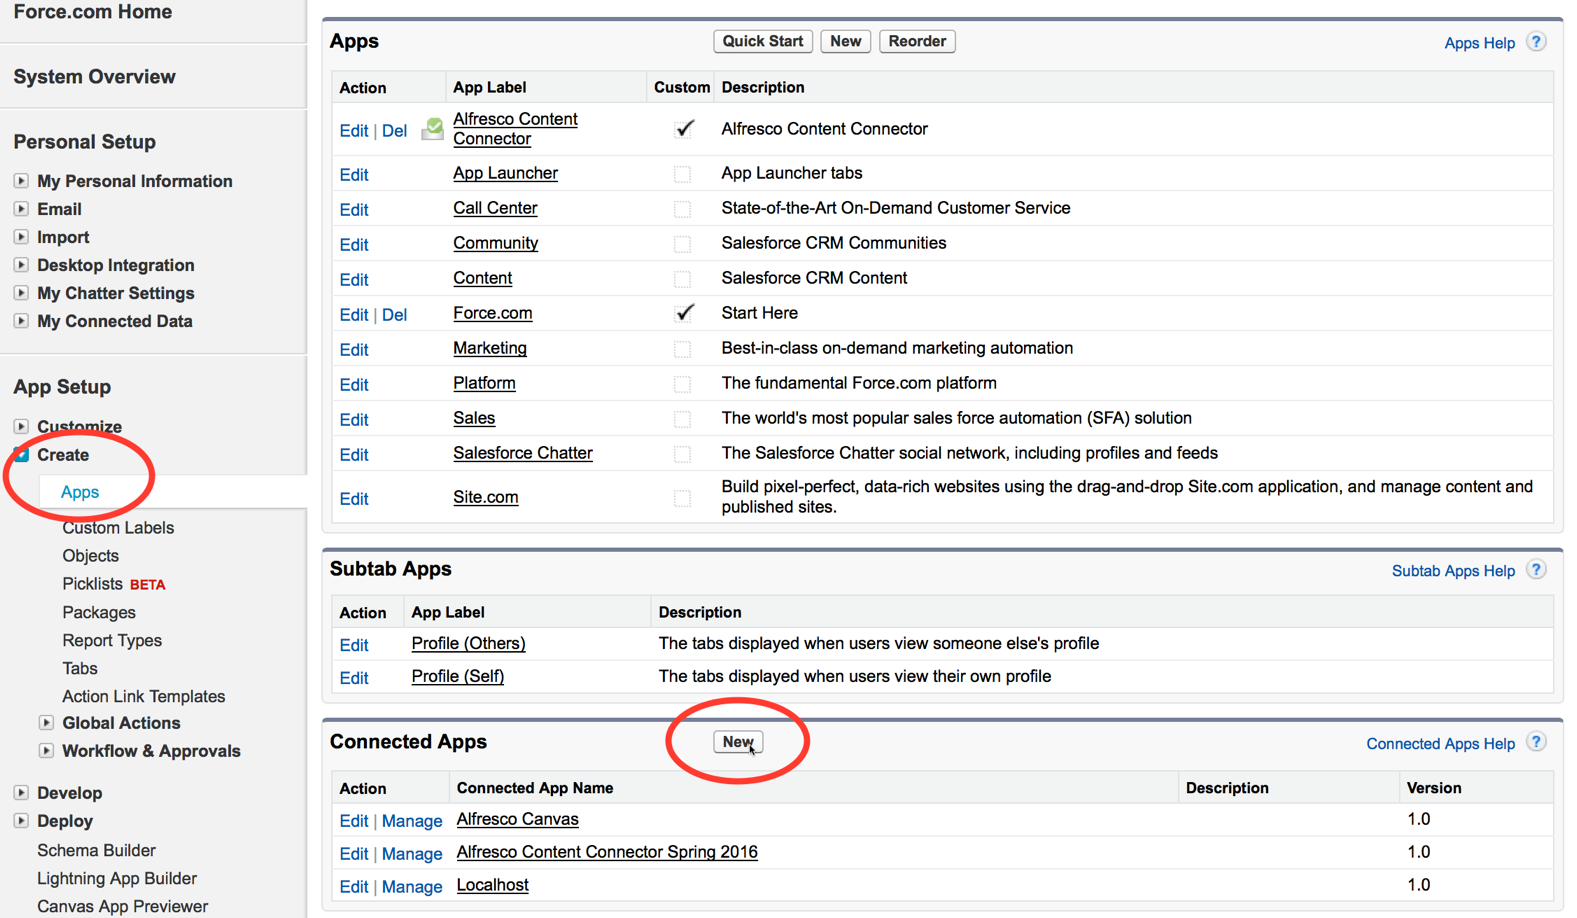The image size is (1577, 918).
Task: Edit the Localhost connected app
Action: click(x=353, y=888)
